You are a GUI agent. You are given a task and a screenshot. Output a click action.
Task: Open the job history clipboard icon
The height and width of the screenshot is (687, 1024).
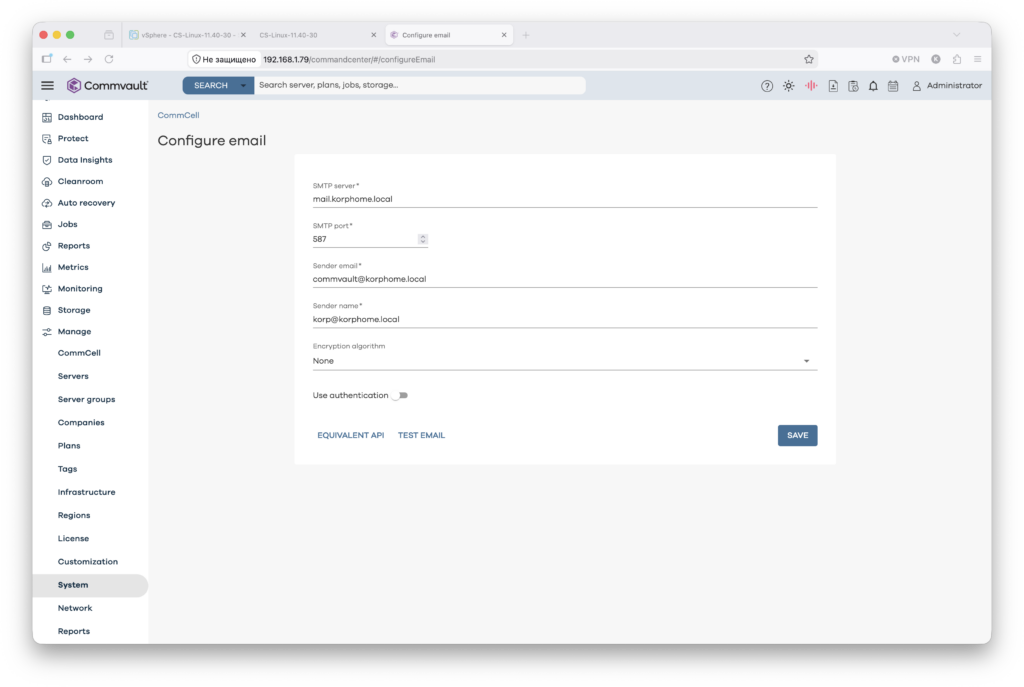click(853, 86)
